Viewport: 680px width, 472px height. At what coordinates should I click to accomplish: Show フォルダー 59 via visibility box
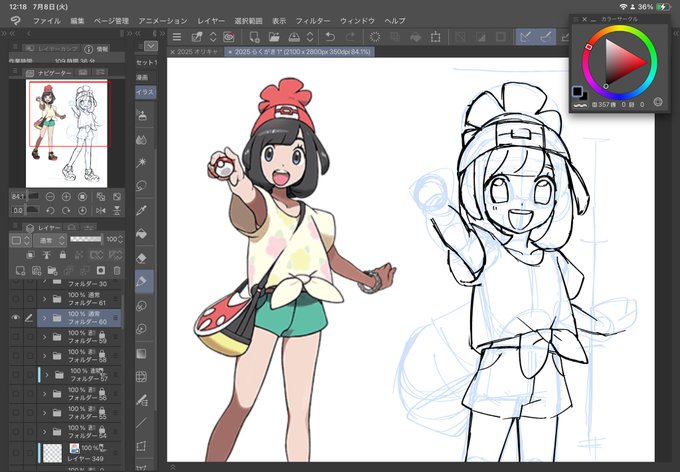(16, 337)
